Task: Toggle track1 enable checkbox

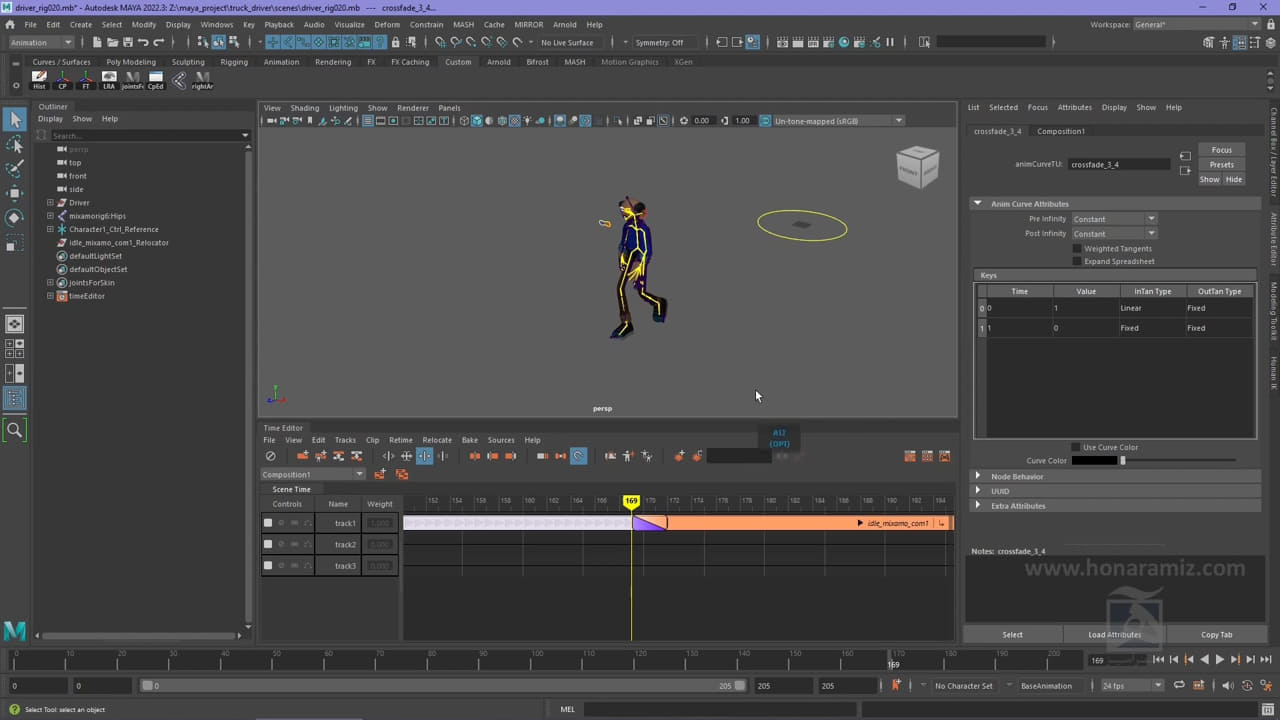Action: coord(268,523)
